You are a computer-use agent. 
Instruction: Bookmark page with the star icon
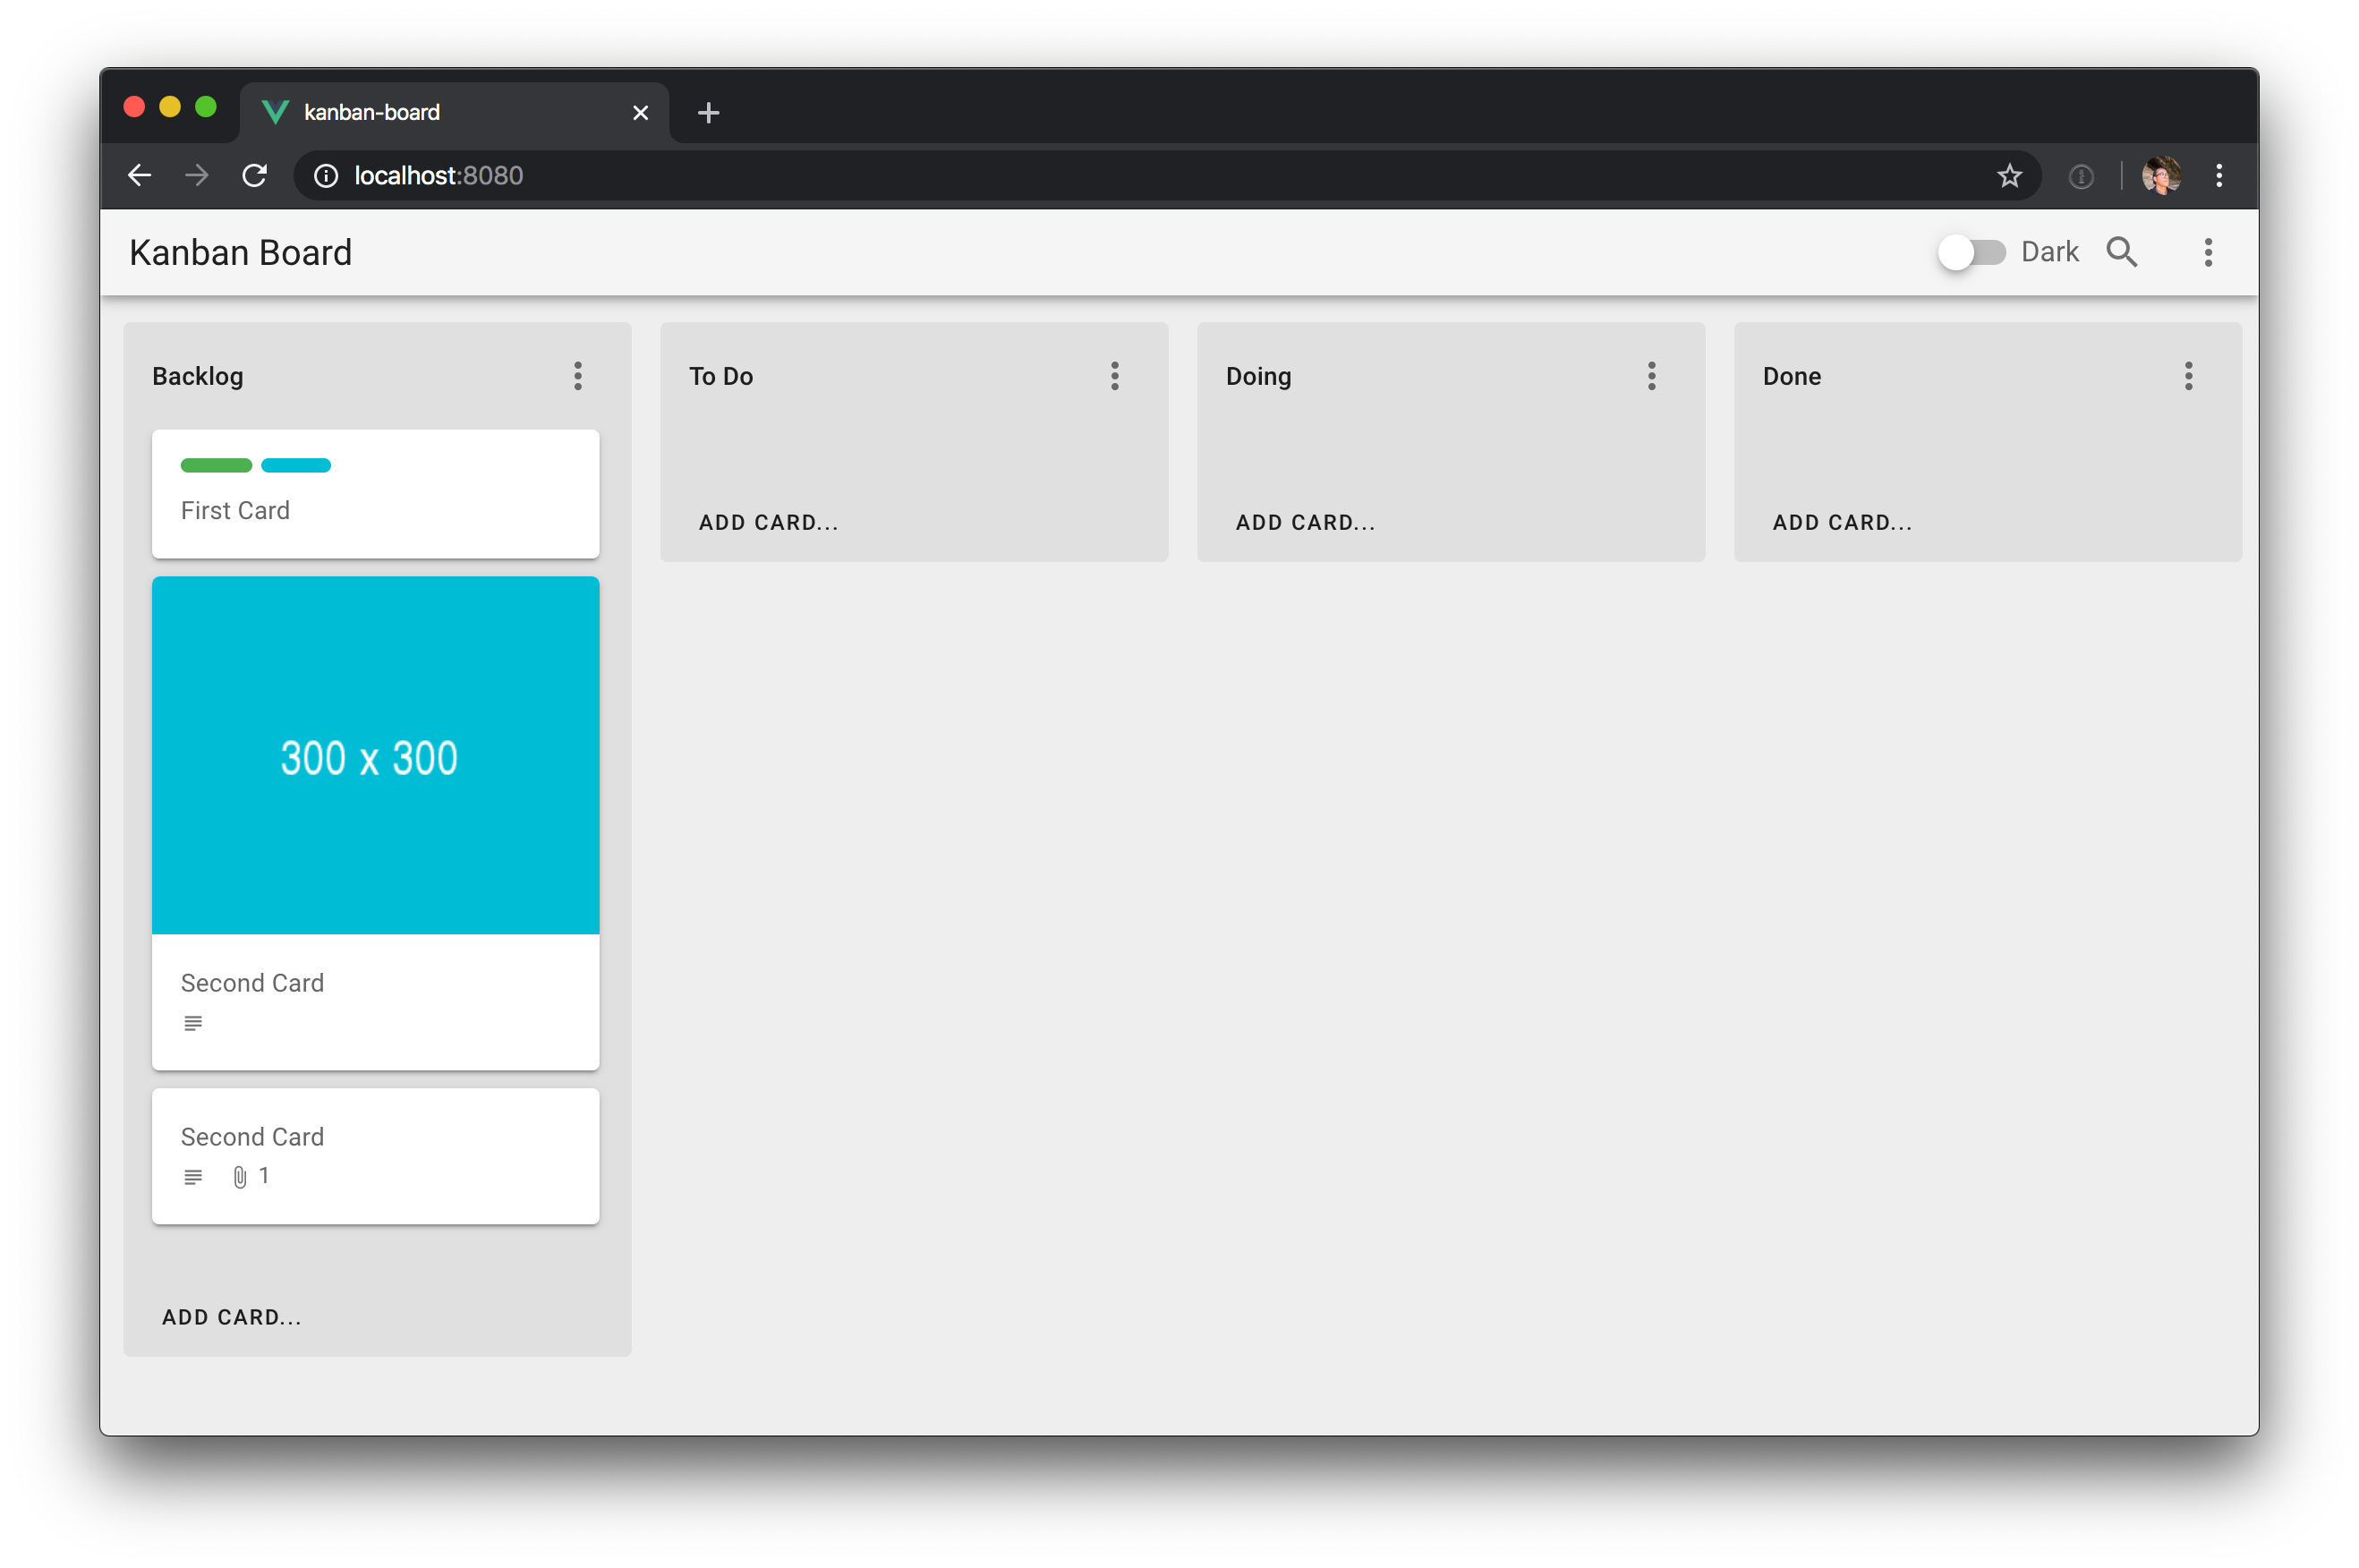(2009, 176)
